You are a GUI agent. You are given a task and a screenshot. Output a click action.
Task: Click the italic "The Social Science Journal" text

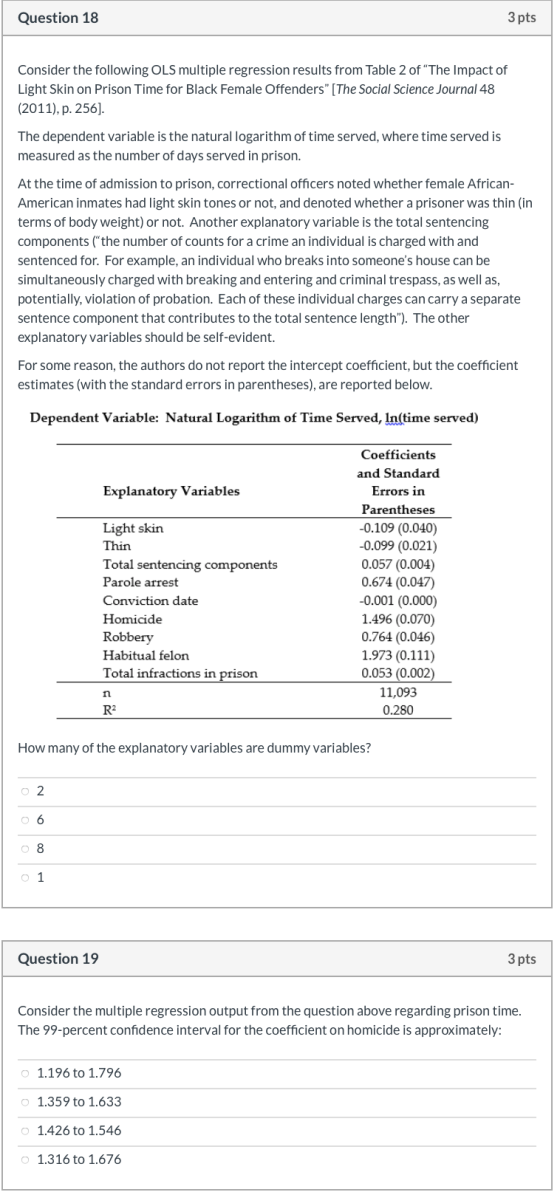point(408,90)
